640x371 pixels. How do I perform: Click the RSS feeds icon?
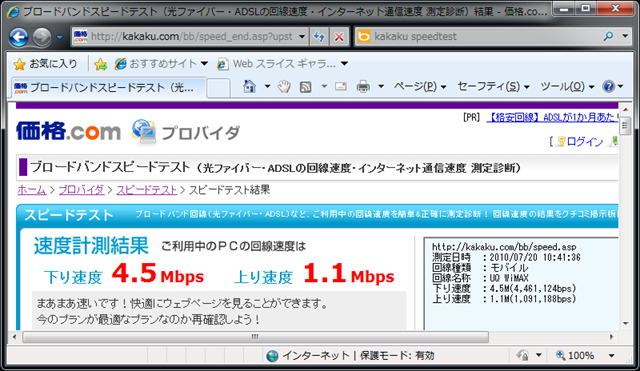pyautogui.click(x=305, y=87)
